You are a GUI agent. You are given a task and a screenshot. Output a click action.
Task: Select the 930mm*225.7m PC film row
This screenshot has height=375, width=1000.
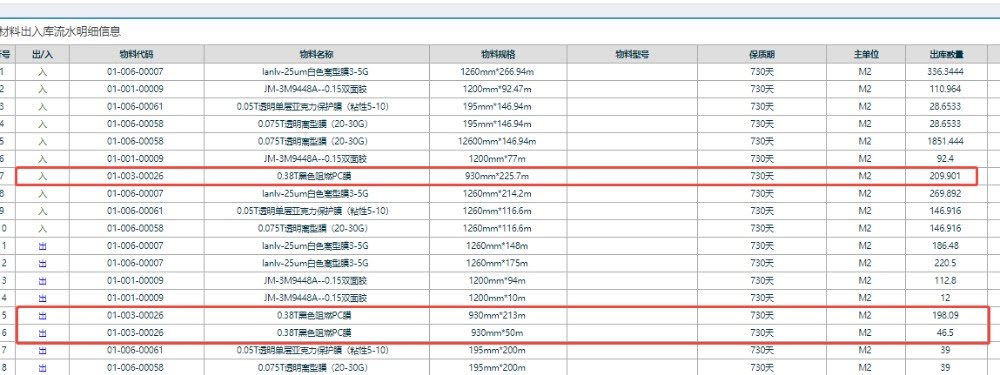pos(496,176)
